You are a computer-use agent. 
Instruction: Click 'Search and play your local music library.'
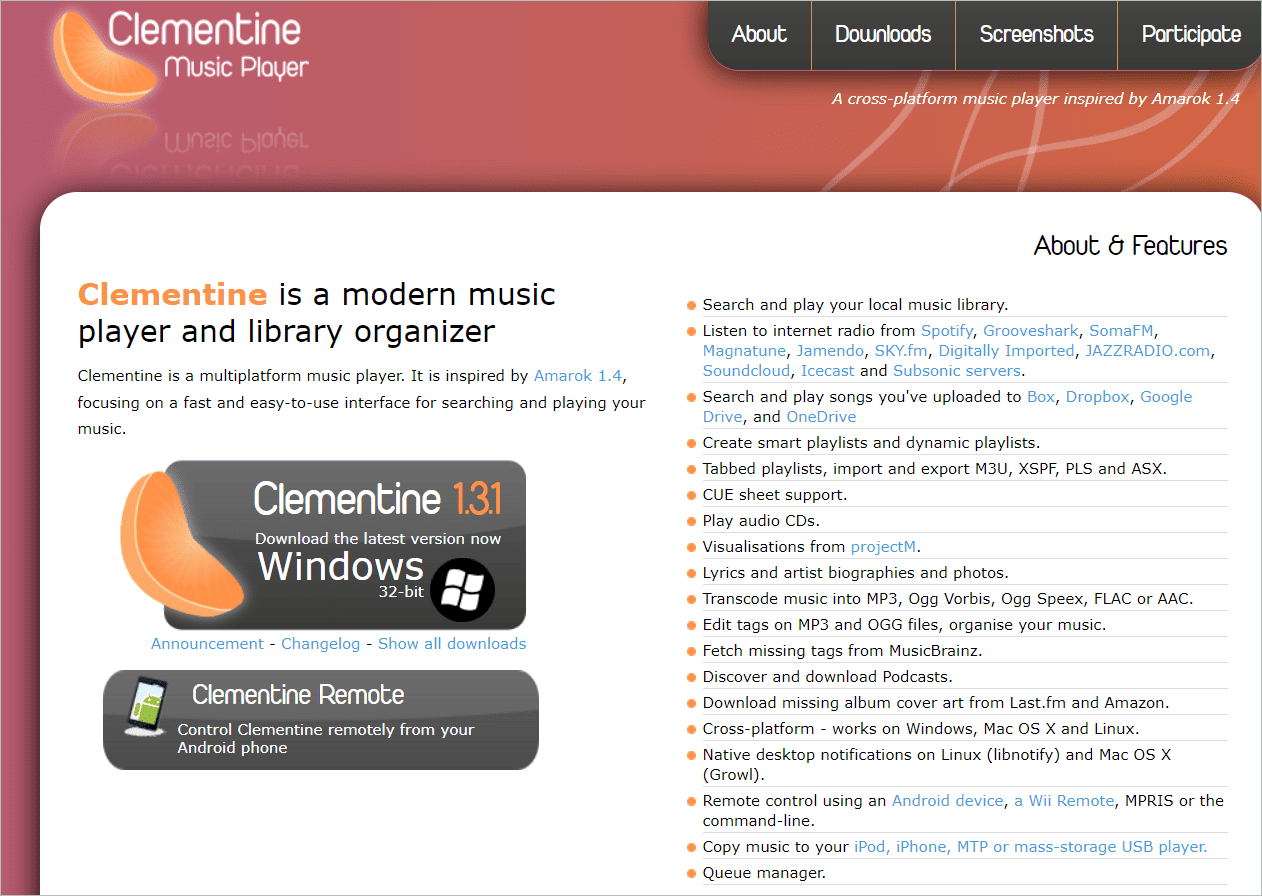pos(855,305)
